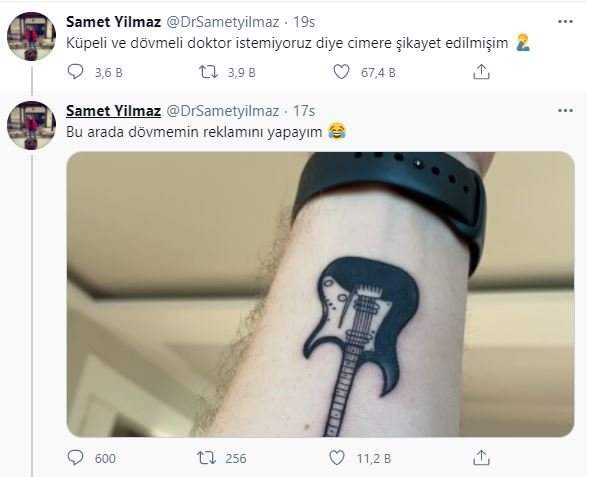This screenshot has height=477, width=600.
Task: Retweet the guitar tattoo tweet
Action: point(210,458)
